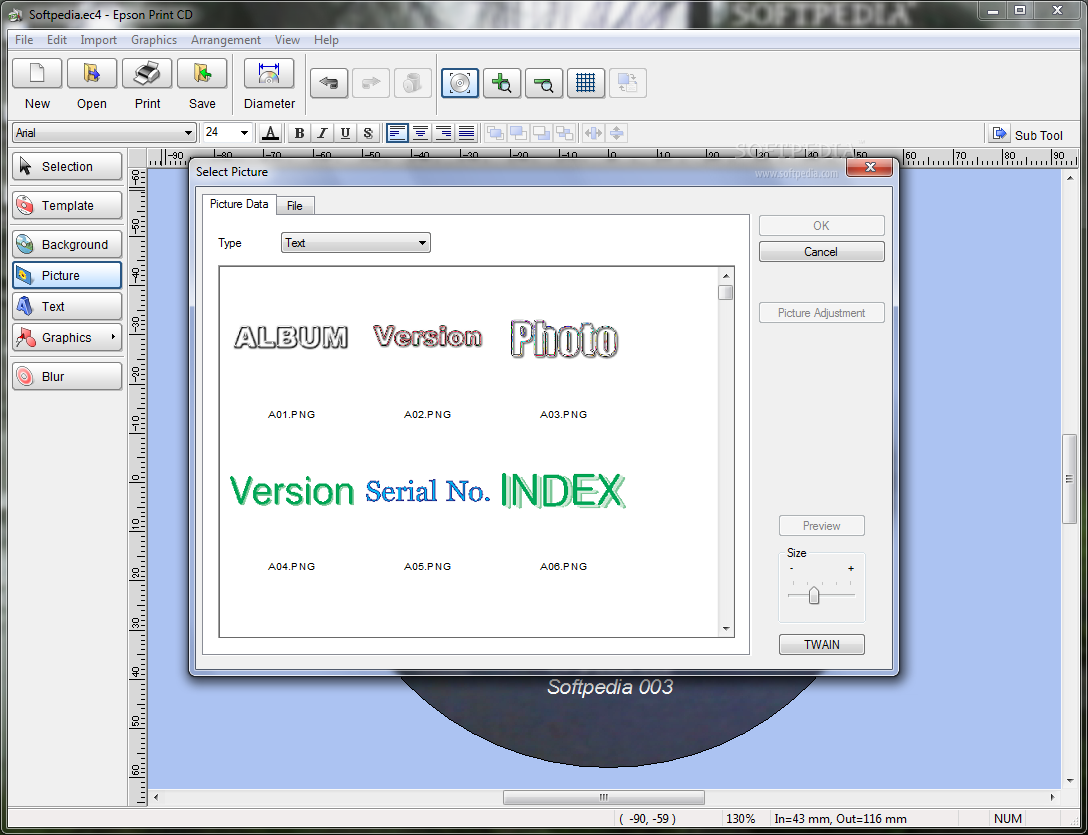Open the Help menu
The image size is (1088, 835).
(x=326, y=40)
